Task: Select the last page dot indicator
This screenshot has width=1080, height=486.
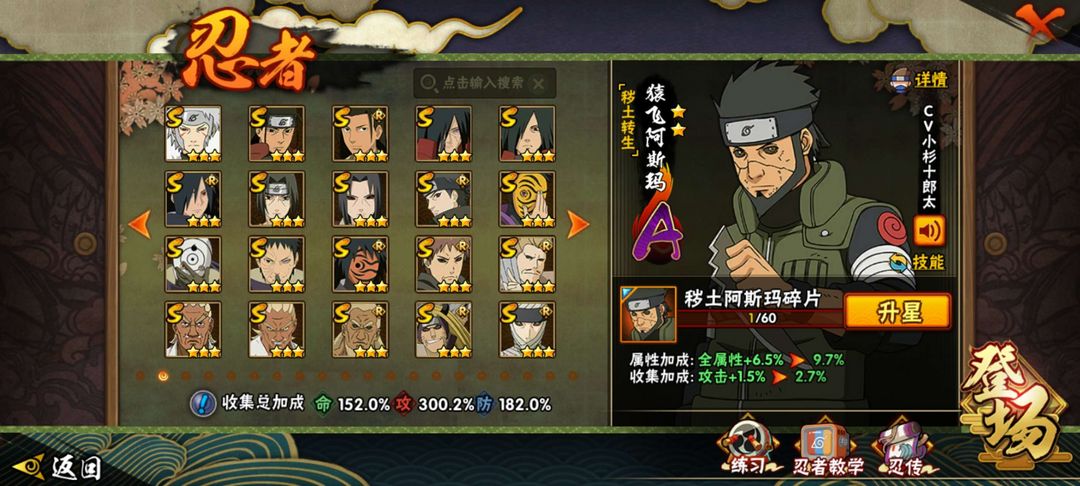Action: pyautogui.click(x=572, y=376)
